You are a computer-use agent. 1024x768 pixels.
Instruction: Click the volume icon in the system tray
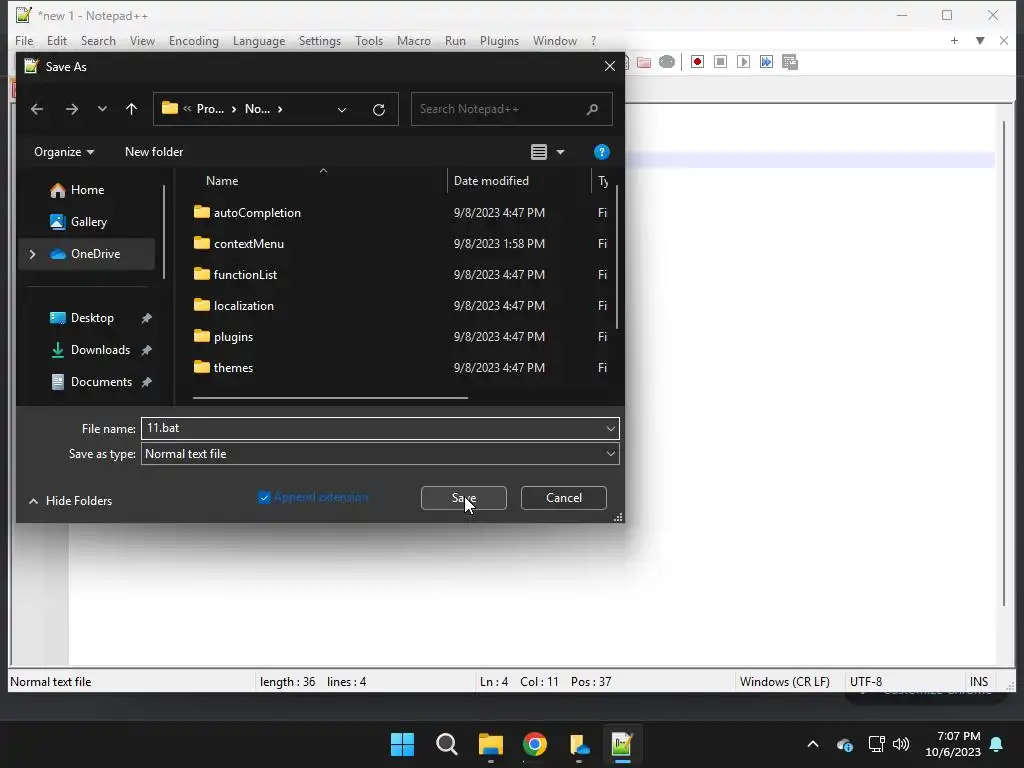pyautogui.click(x=901, y=744)
